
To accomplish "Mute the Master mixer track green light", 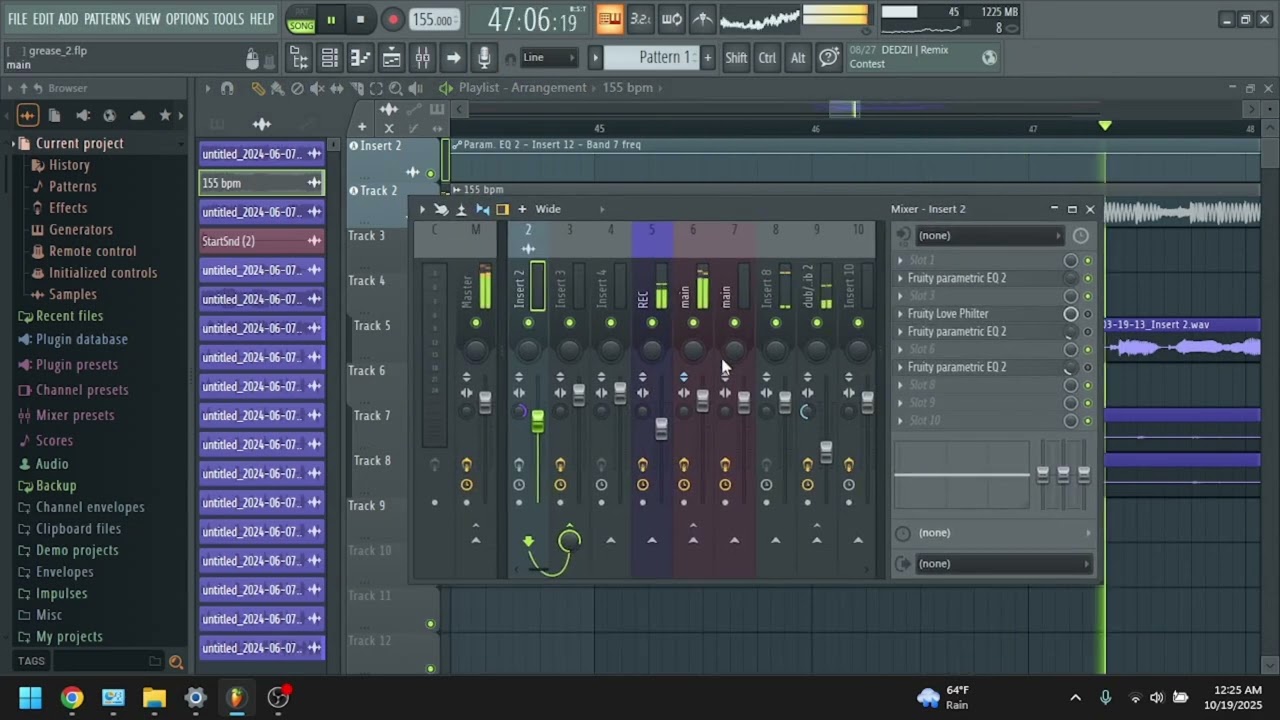I will (x=475, y=323).
